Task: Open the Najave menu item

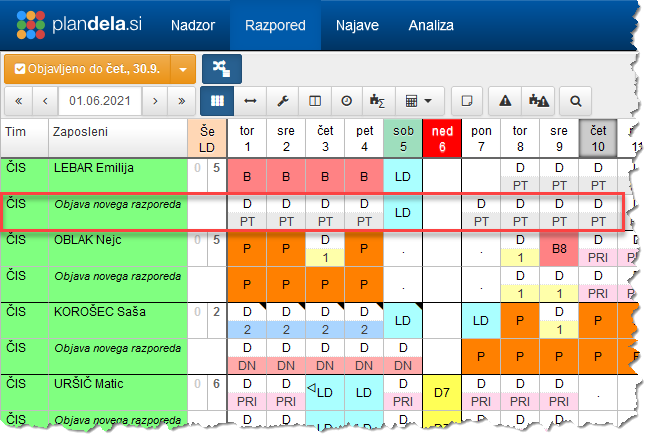Action: click(x=357, y=25)
